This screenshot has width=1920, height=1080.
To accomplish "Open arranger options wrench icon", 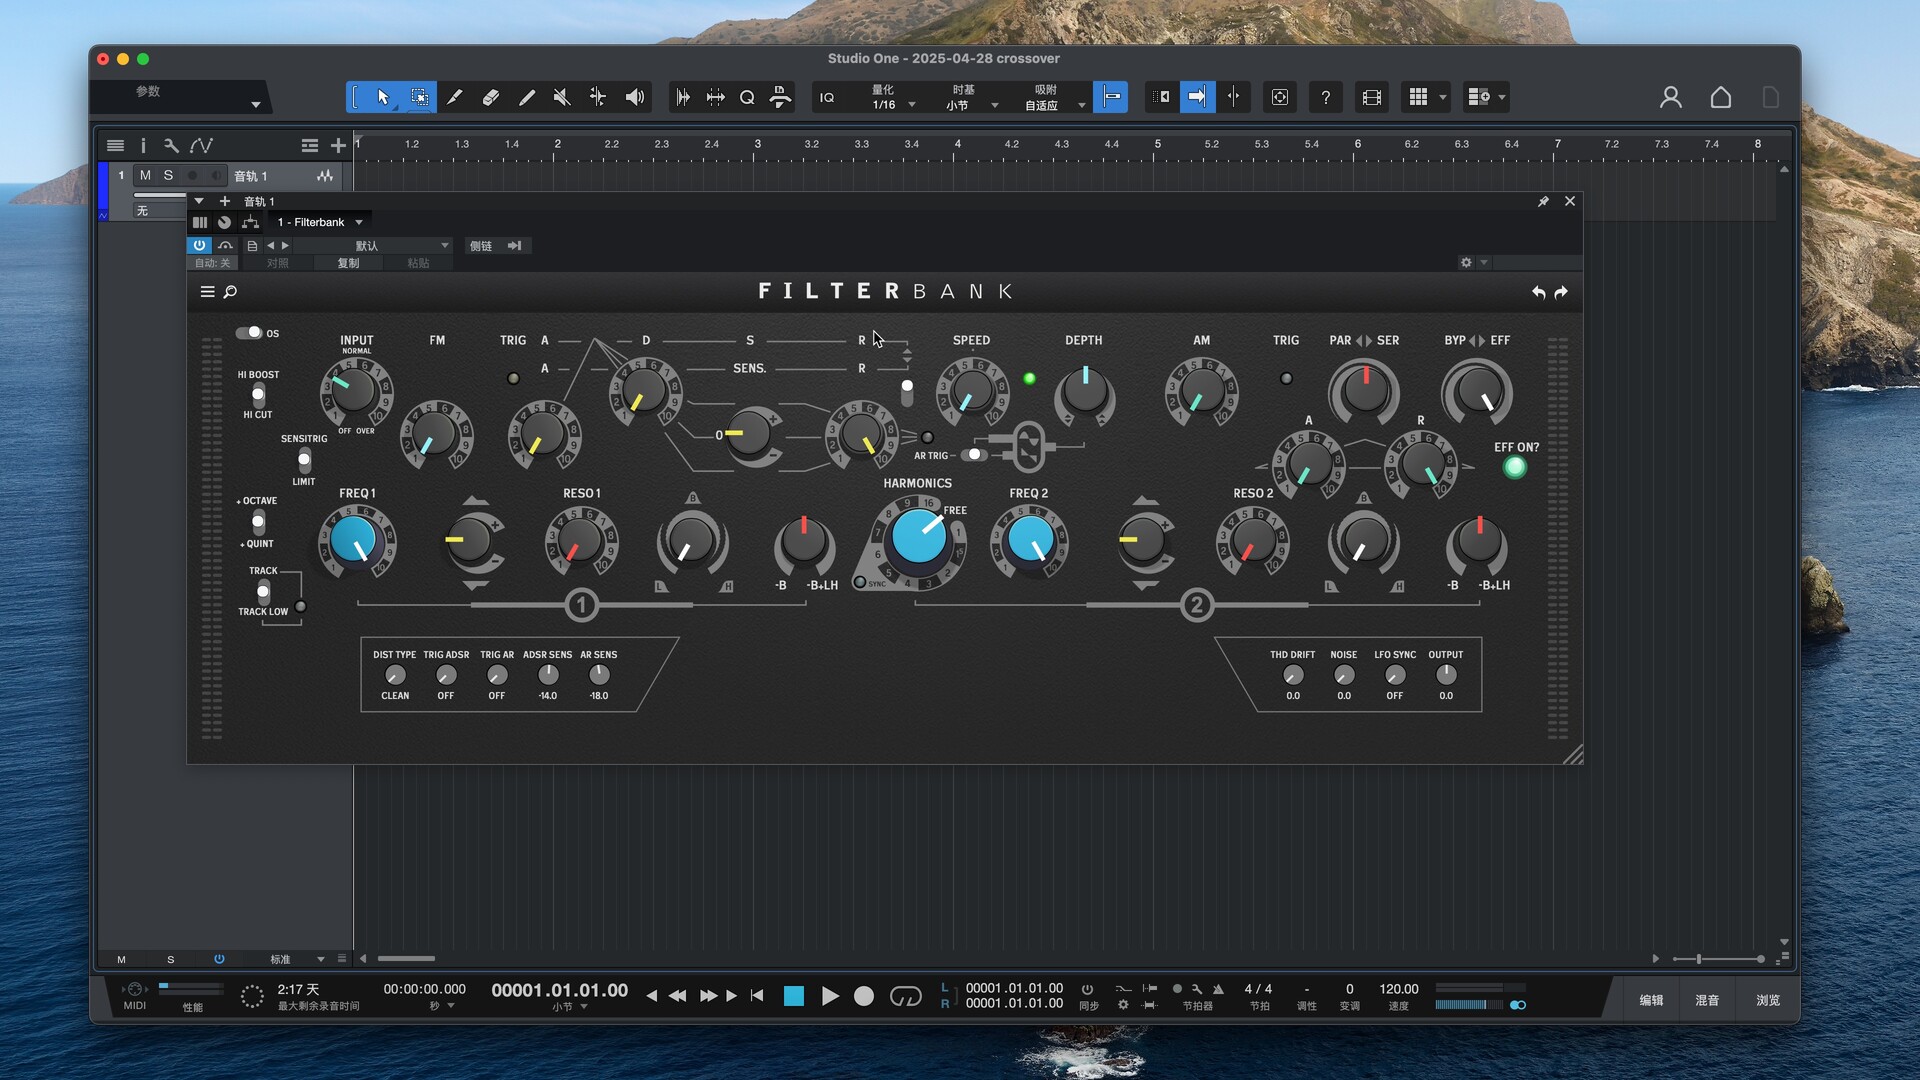I will 171,145.
